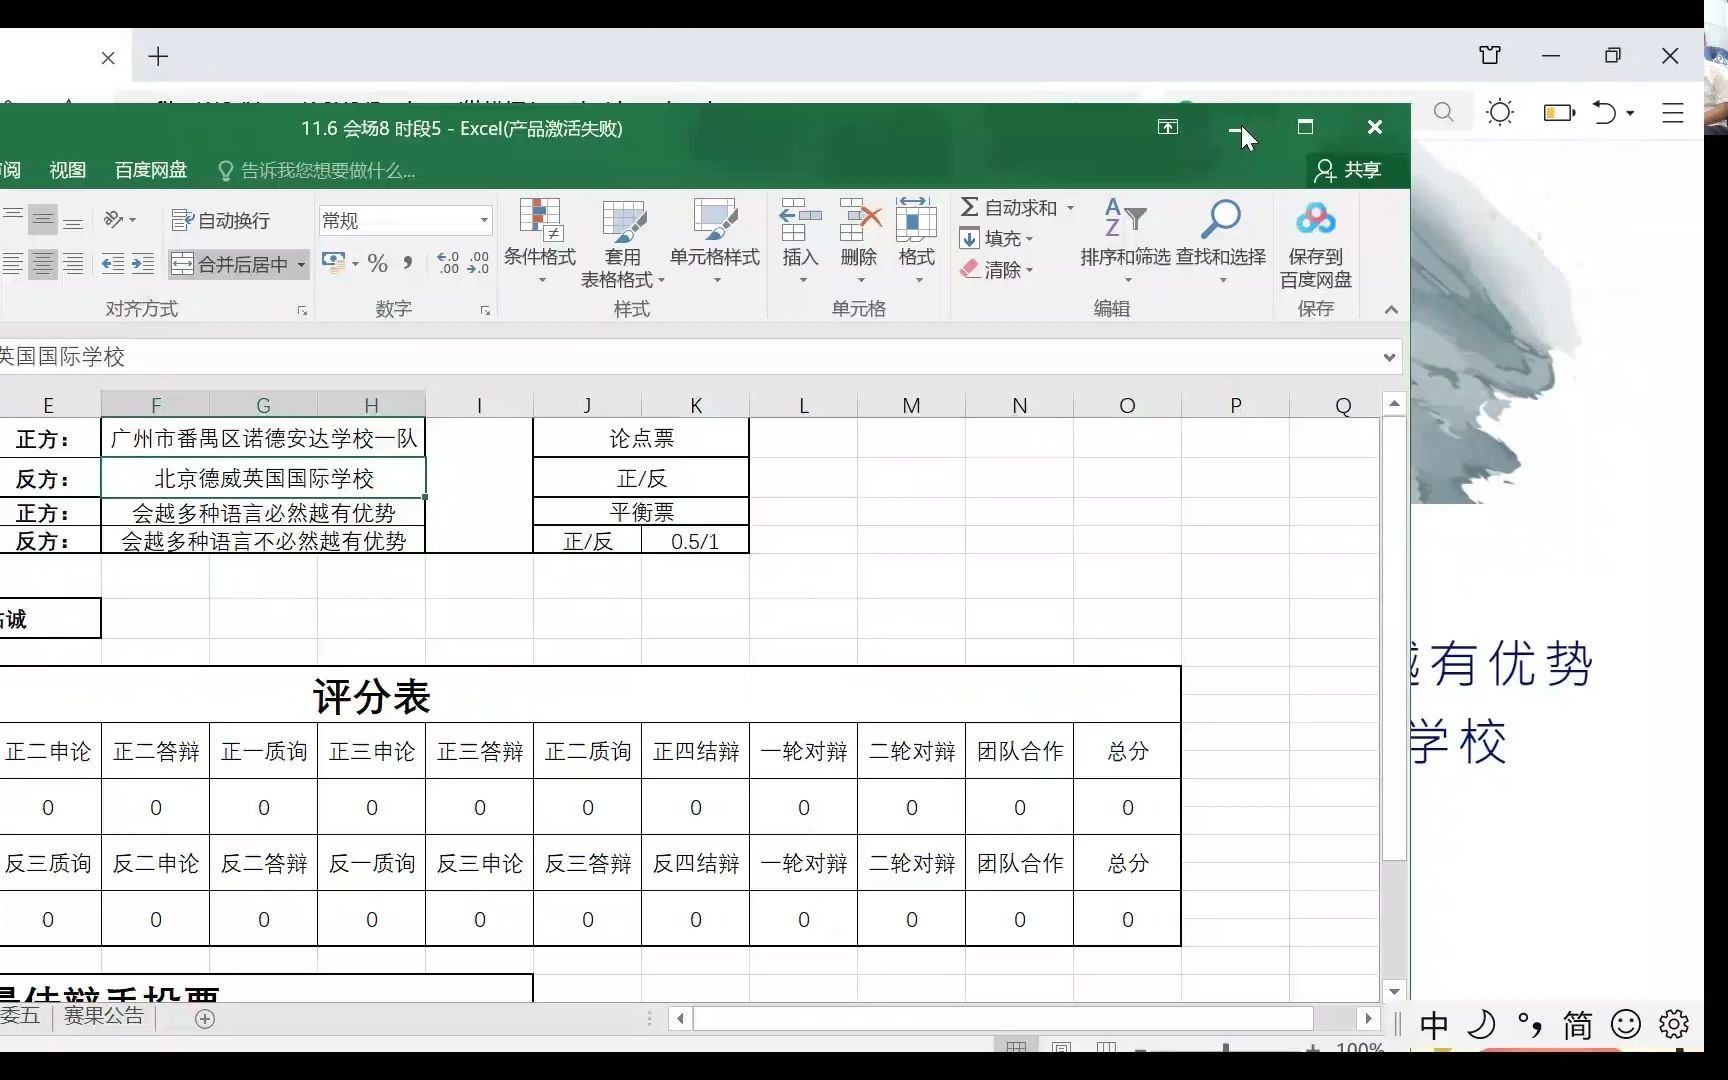This screenshot has height=1080, width=1728.
Task: Click the Decrease Decimal icon
Action: coord(479,264)
